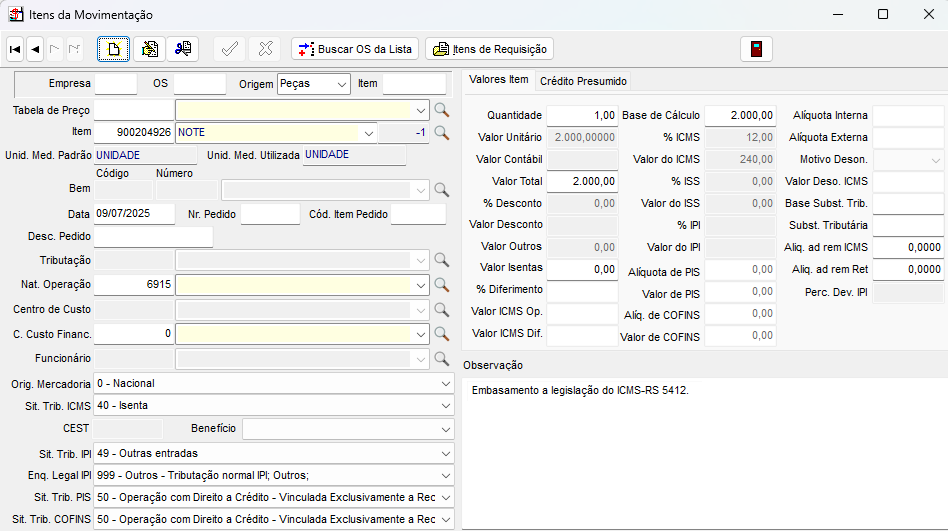Screen dimensions: 948x531
Task: Open the Sit. Trib. IPI combo box
Action: click(x=446, y=453)
